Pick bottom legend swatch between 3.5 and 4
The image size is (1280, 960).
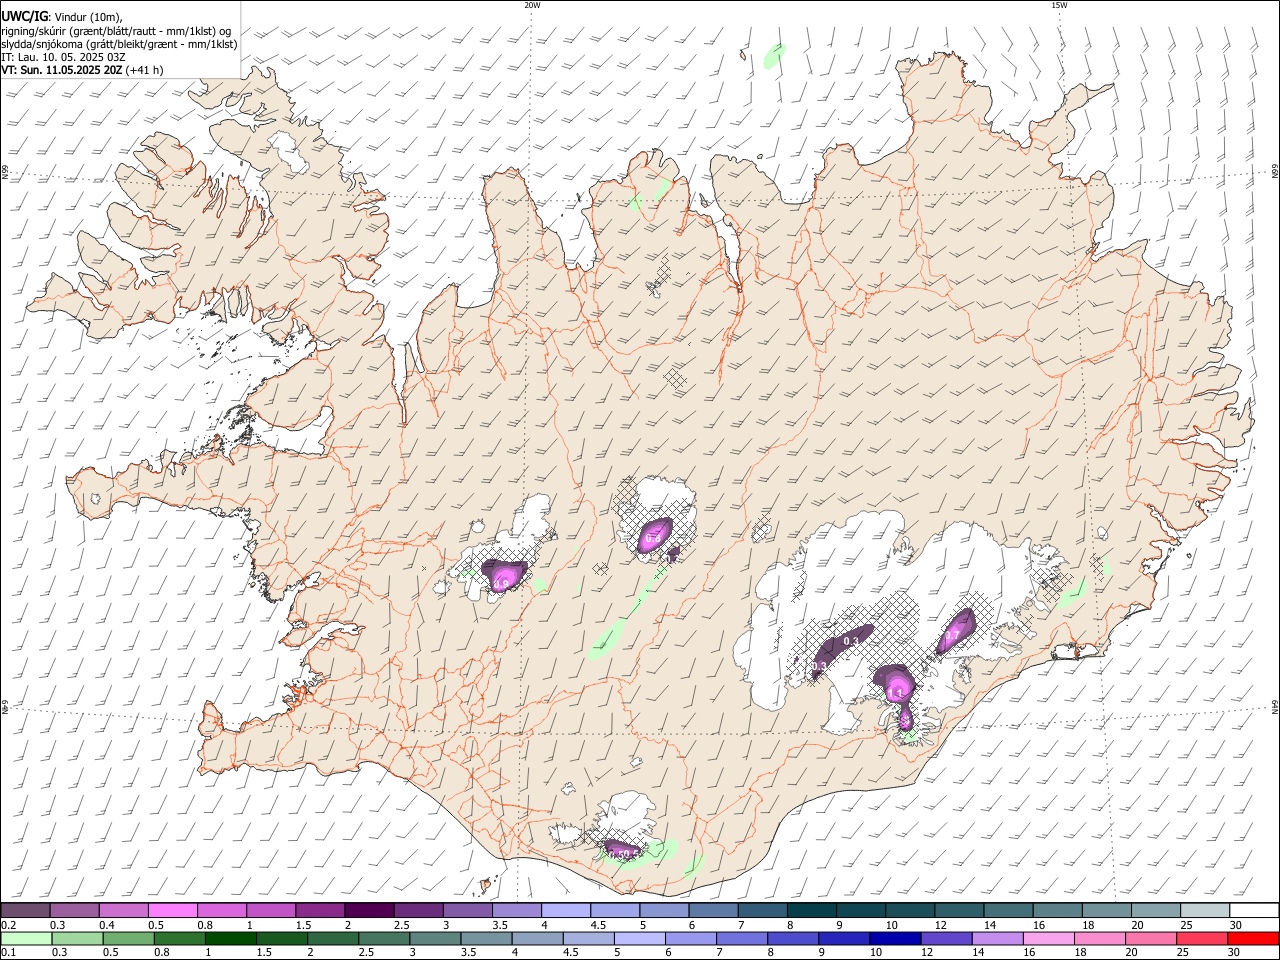(487, 938)
